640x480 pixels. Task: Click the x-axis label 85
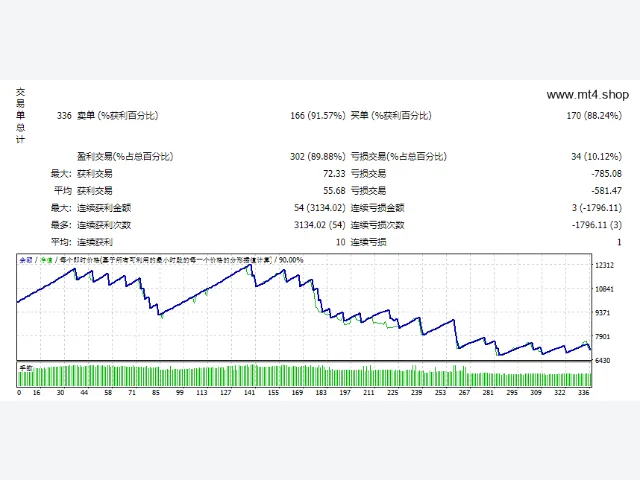point(156,393)
